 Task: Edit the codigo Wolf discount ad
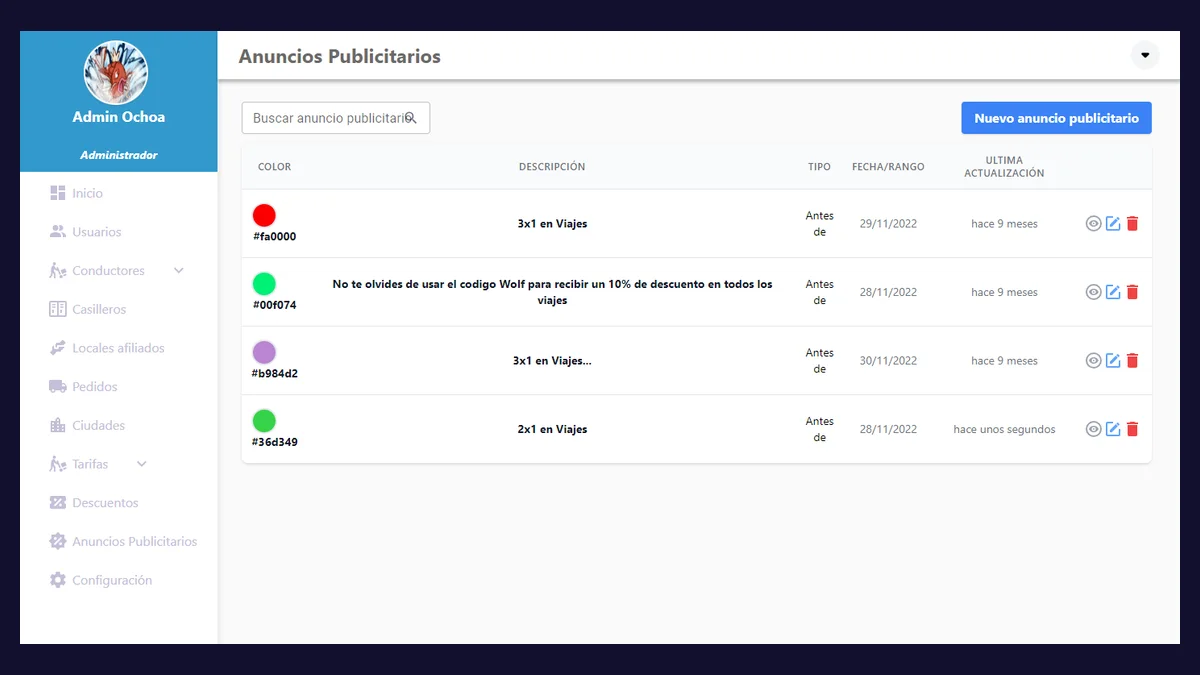tap(1113, 292)
